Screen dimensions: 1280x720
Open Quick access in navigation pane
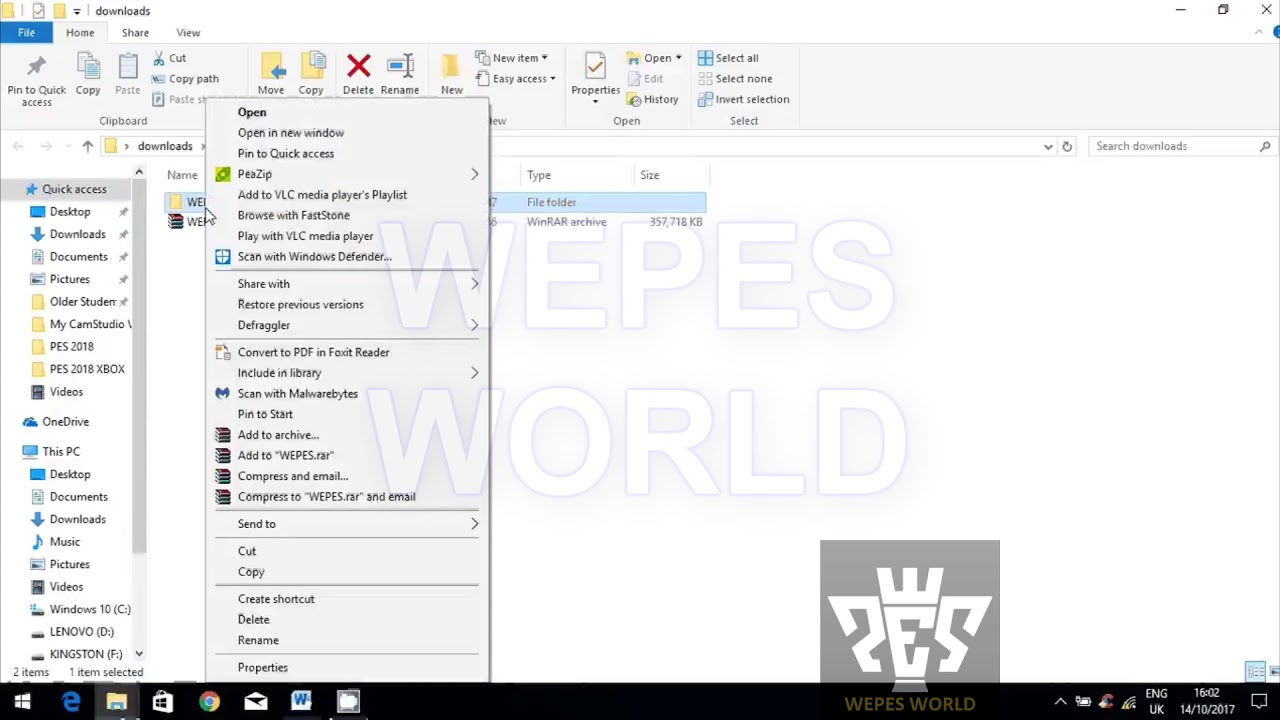coord(74,189)
